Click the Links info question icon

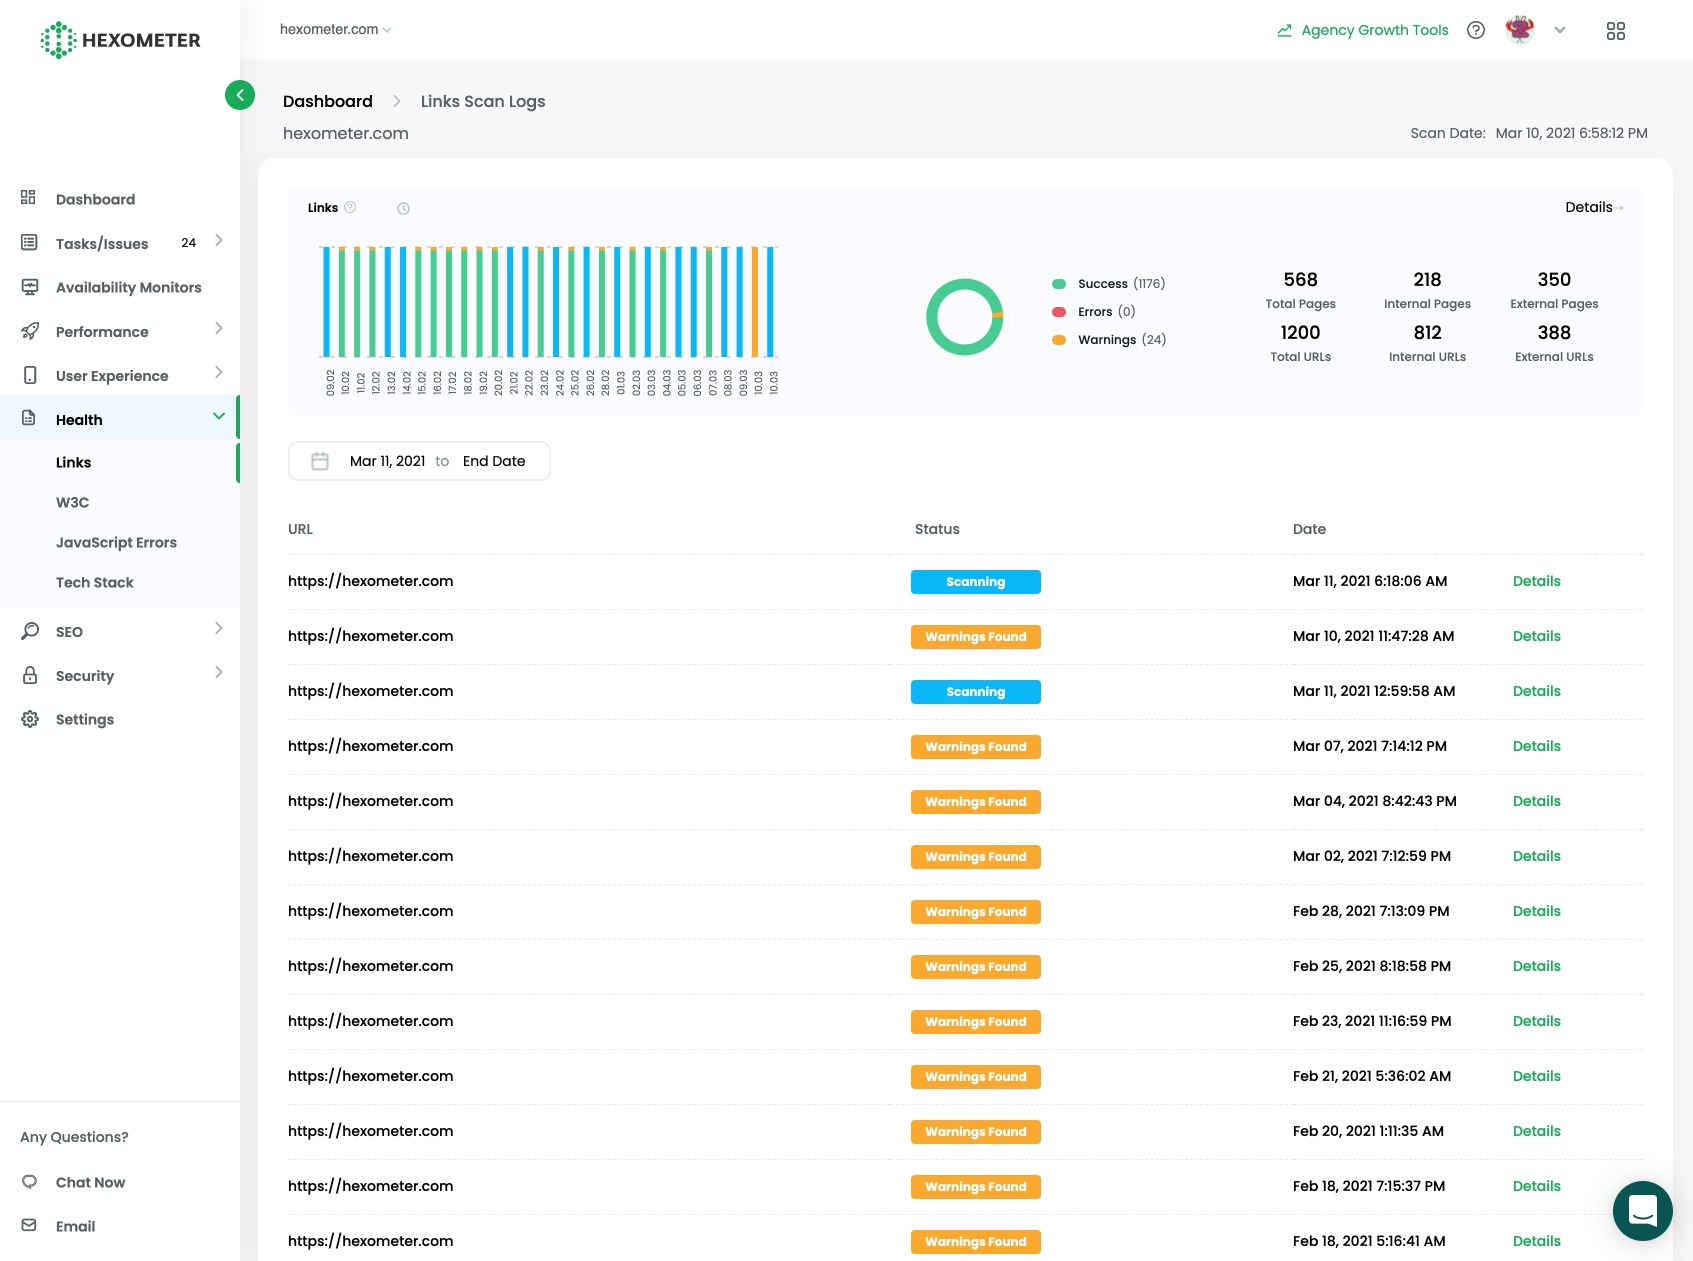click(x=350, y=207)
